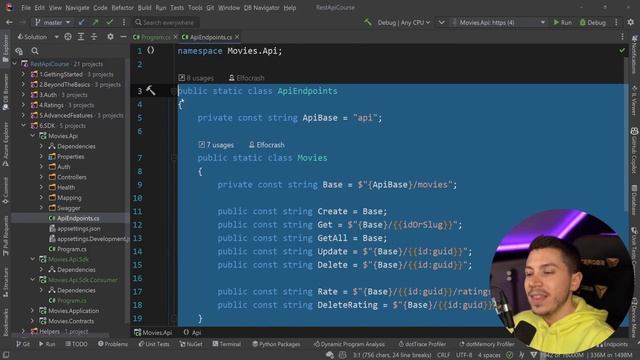The height and width of the screenshot is (360, 640).
Task: Open the Movies.Api https run configuration dropdown
Action: click(499, 22)
